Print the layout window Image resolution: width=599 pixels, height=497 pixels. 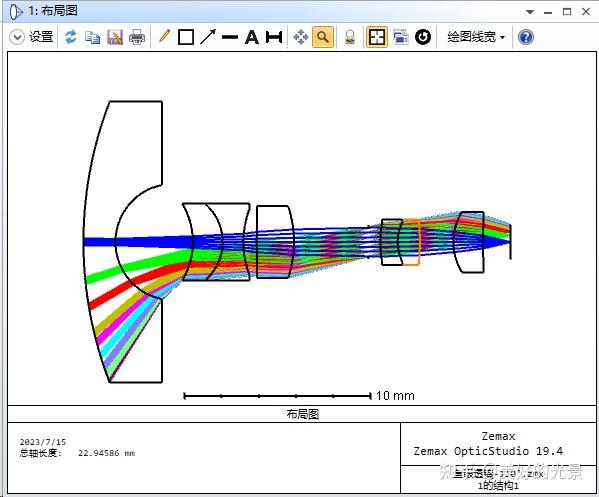coord(137,37)
